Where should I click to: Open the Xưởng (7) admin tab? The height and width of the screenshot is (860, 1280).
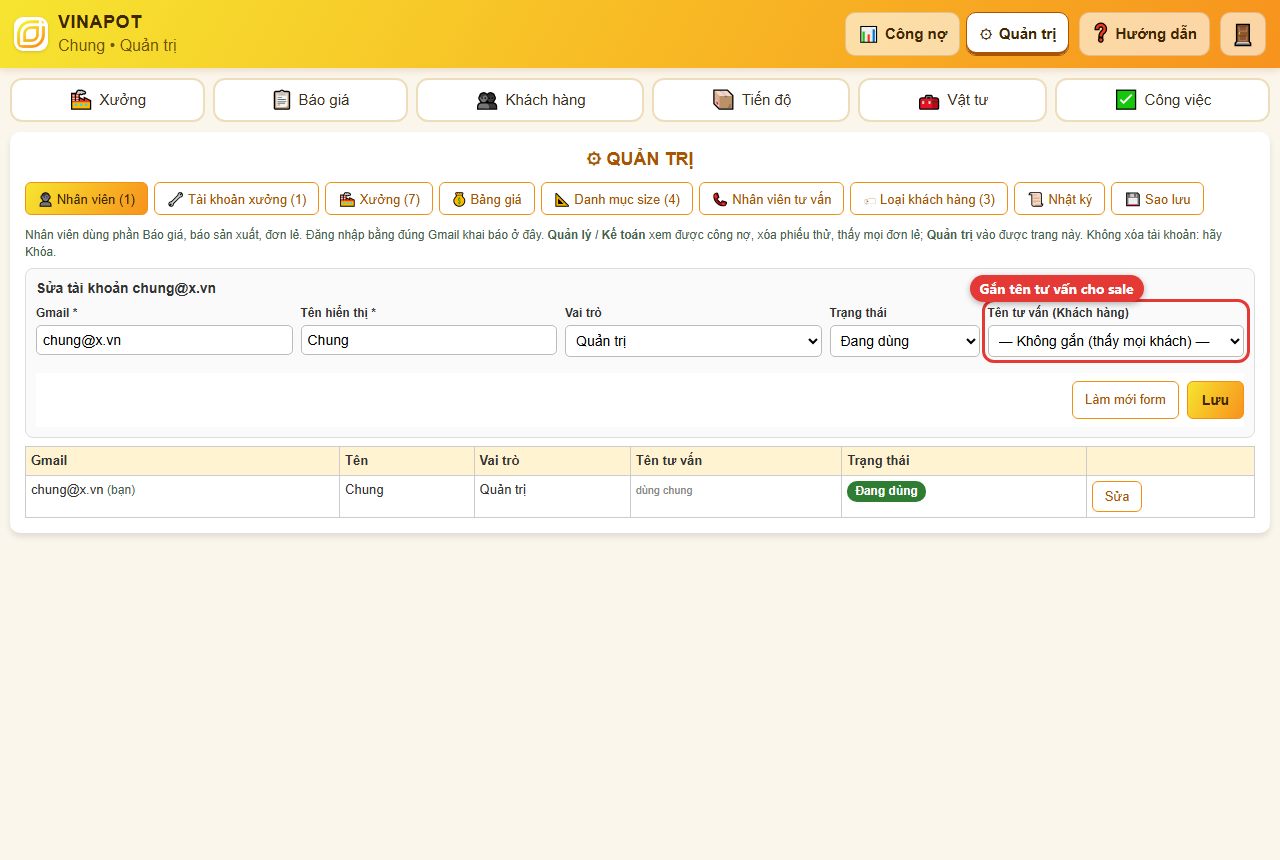click(x=379, y=199)
